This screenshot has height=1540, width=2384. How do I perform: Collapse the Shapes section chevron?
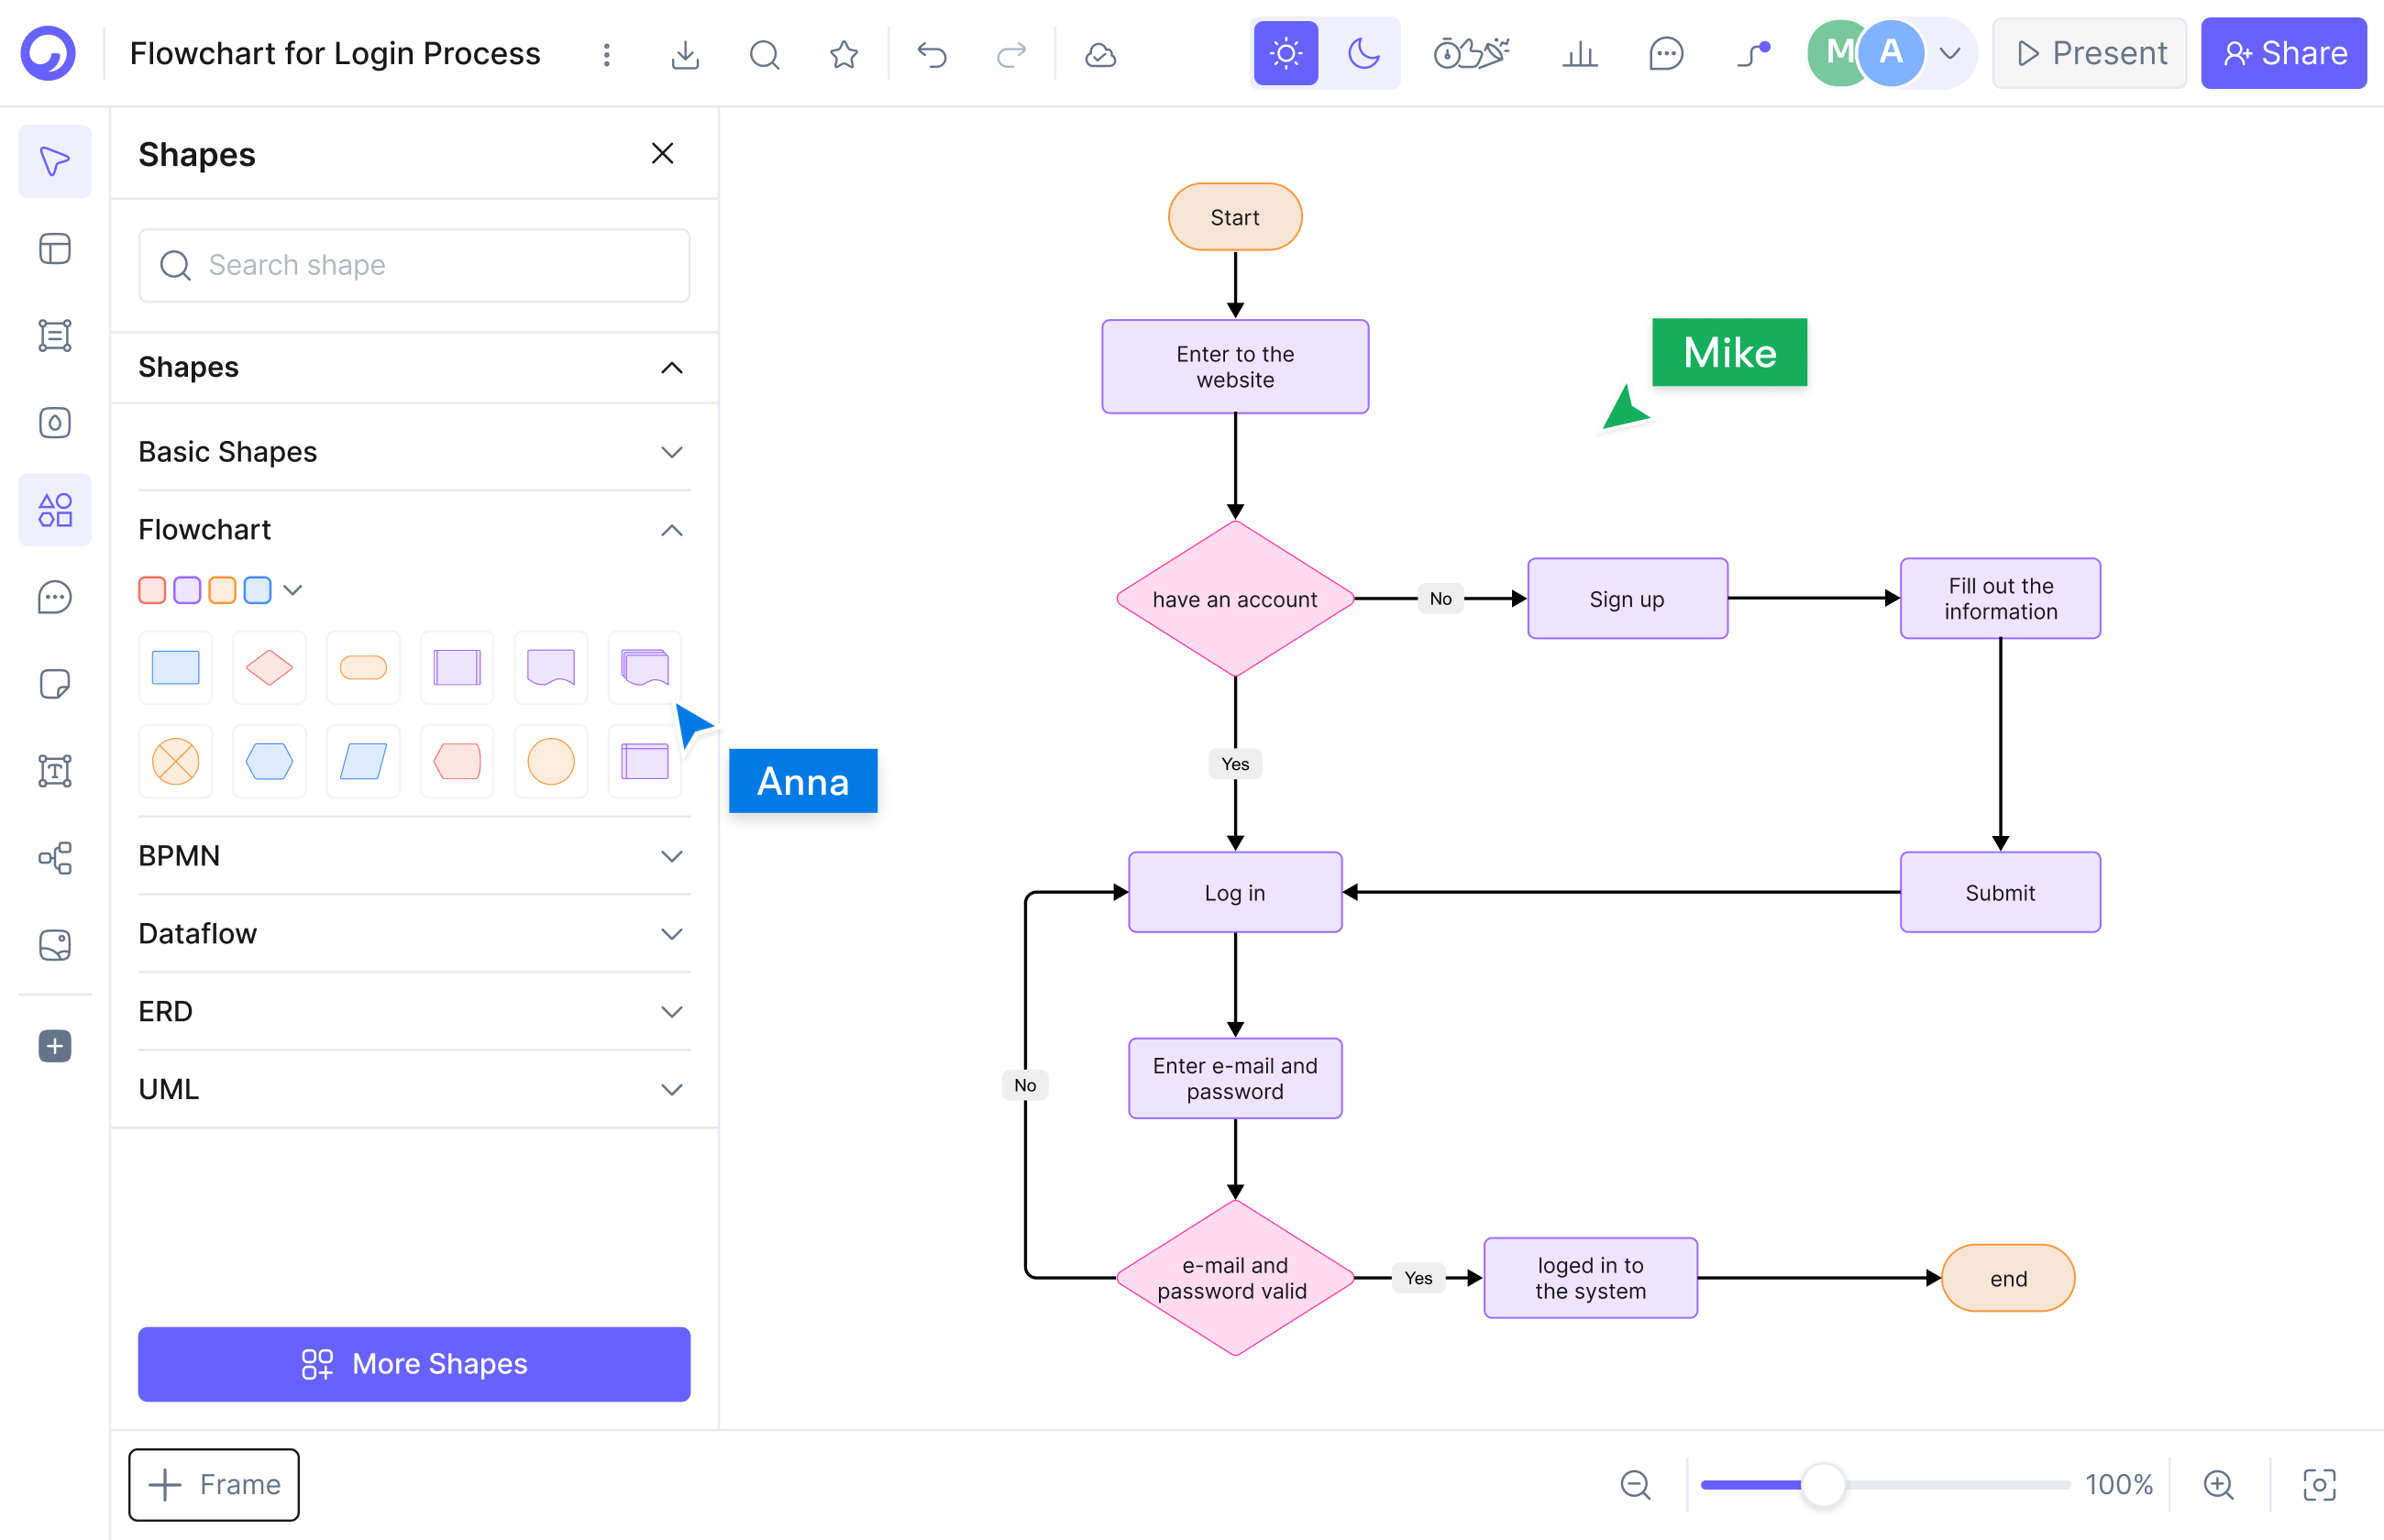[672, 368]
